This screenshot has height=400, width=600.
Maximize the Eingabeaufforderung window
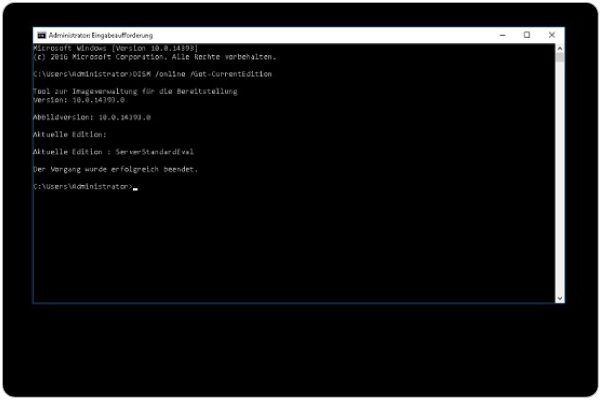tap(527, 35)
